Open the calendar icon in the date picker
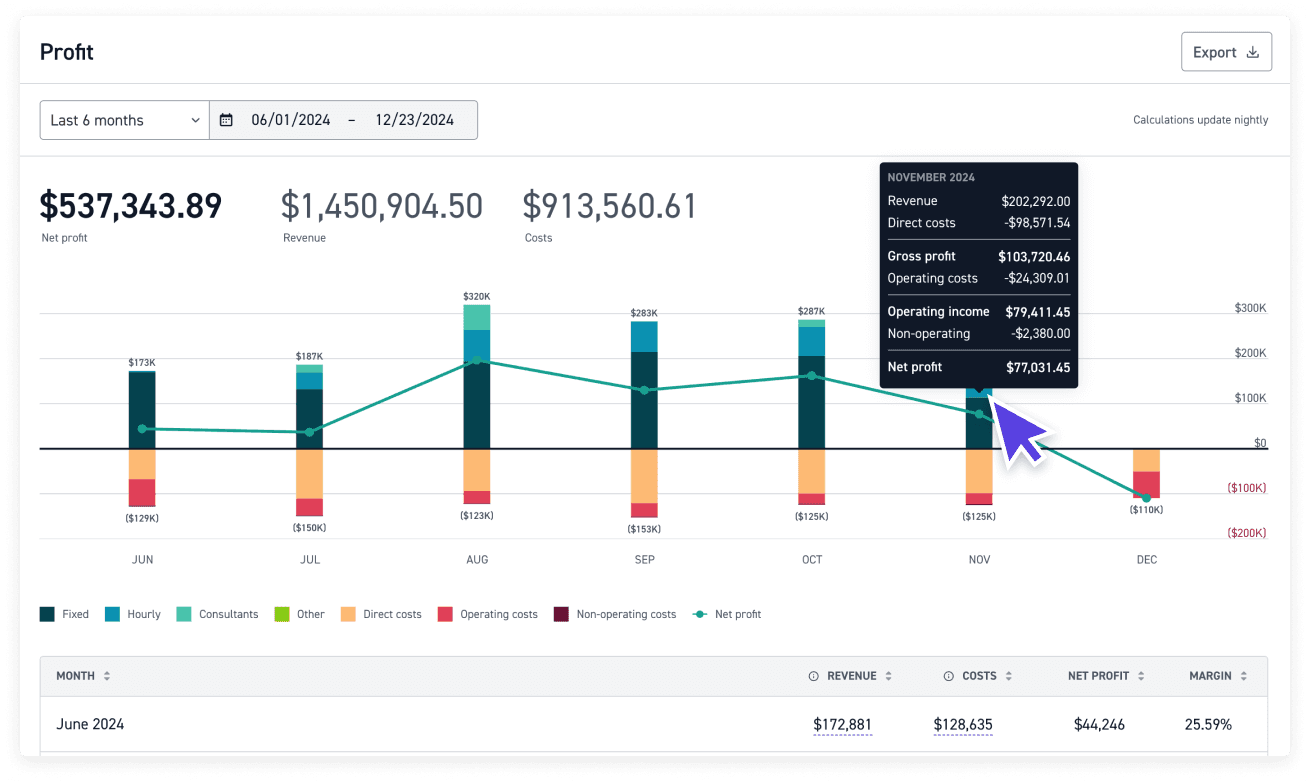 click(x=226, y=120)
